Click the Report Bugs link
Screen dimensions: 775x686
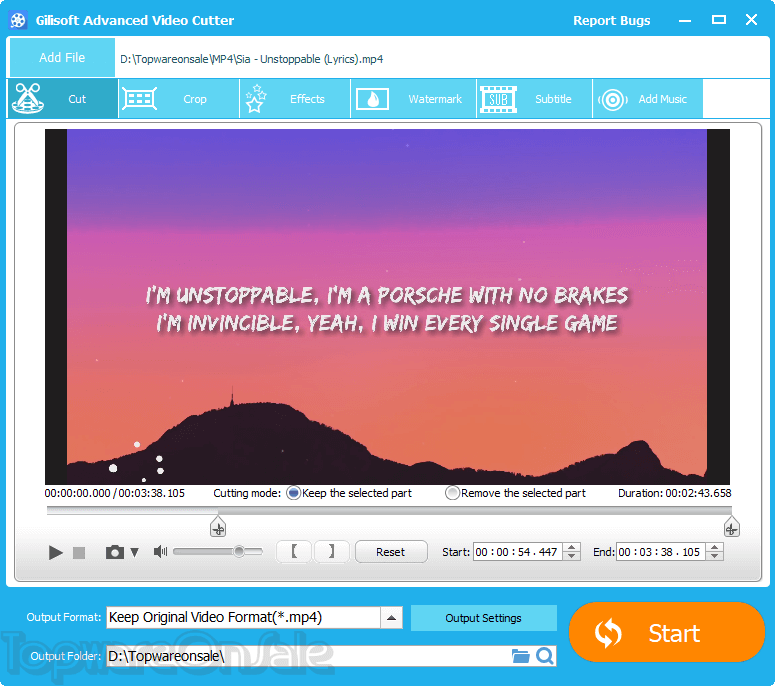[611, 21]
